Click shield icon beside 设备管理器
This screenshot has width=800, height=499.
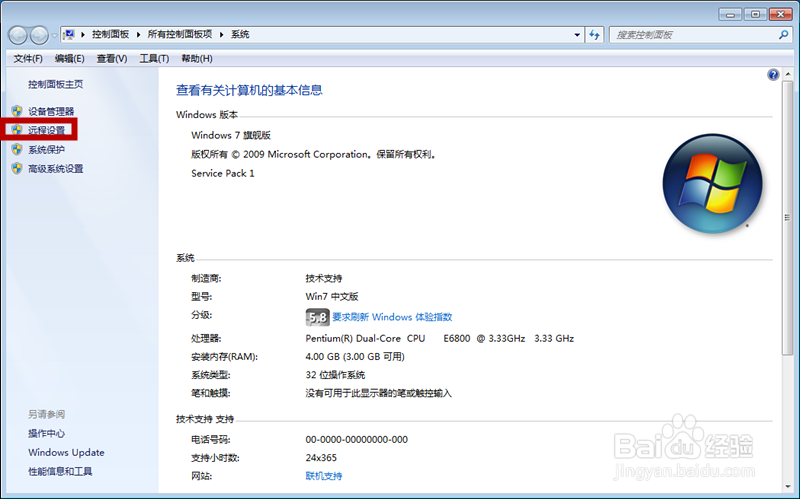tap(17, 111)
